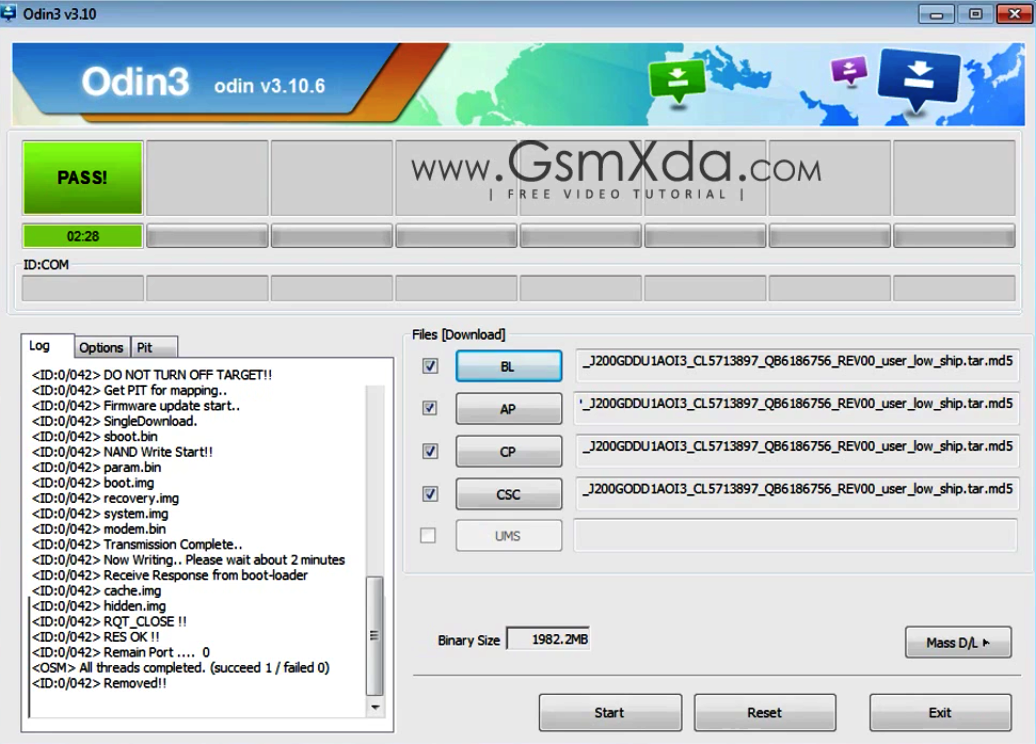Select log line 'cache.img'
This screenshot has width=1036, height=744.
tap(96, 591)
